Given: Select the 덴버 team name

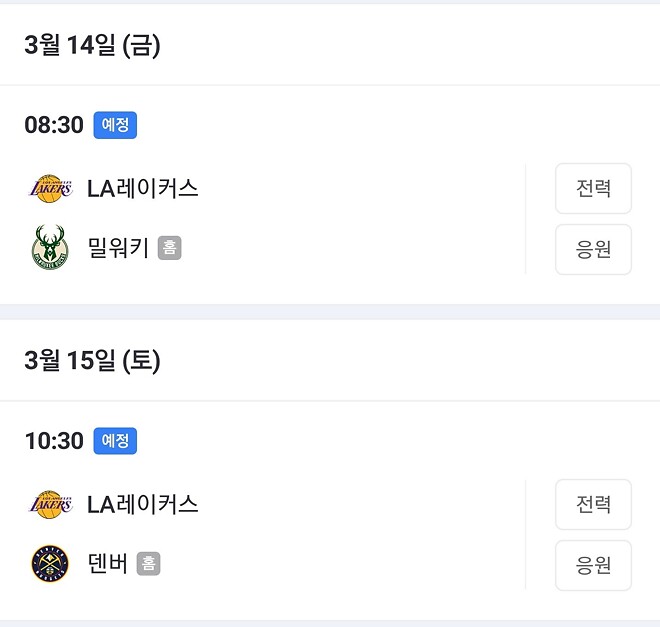Looking at the screenshot, I should click(107, 563).
